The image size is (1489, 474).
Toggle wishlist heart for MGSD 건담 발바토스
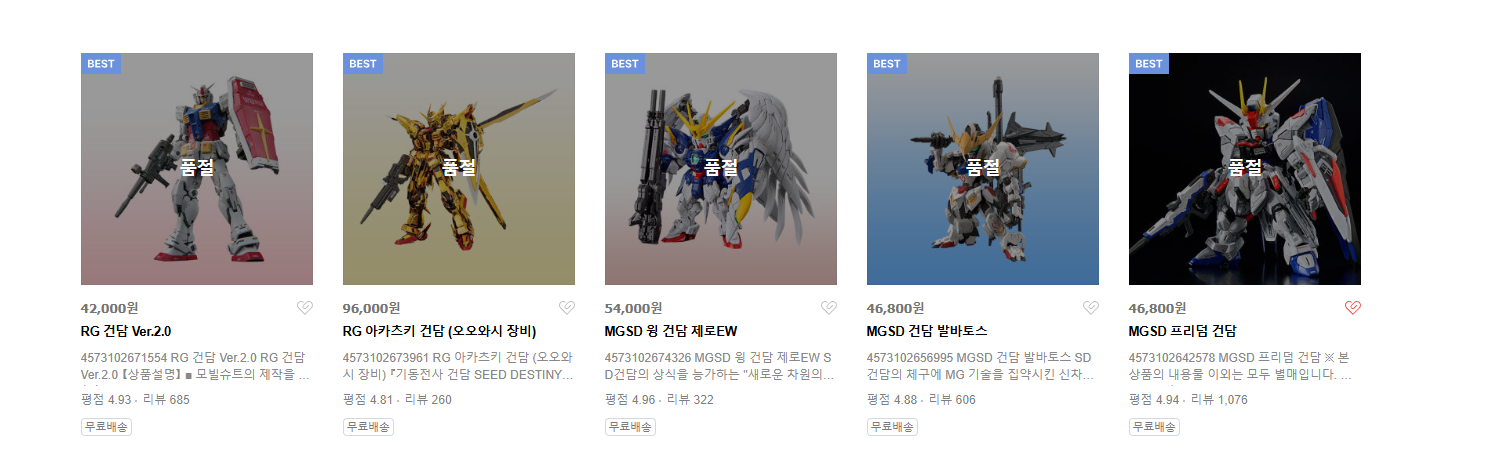click(1091, 308)
